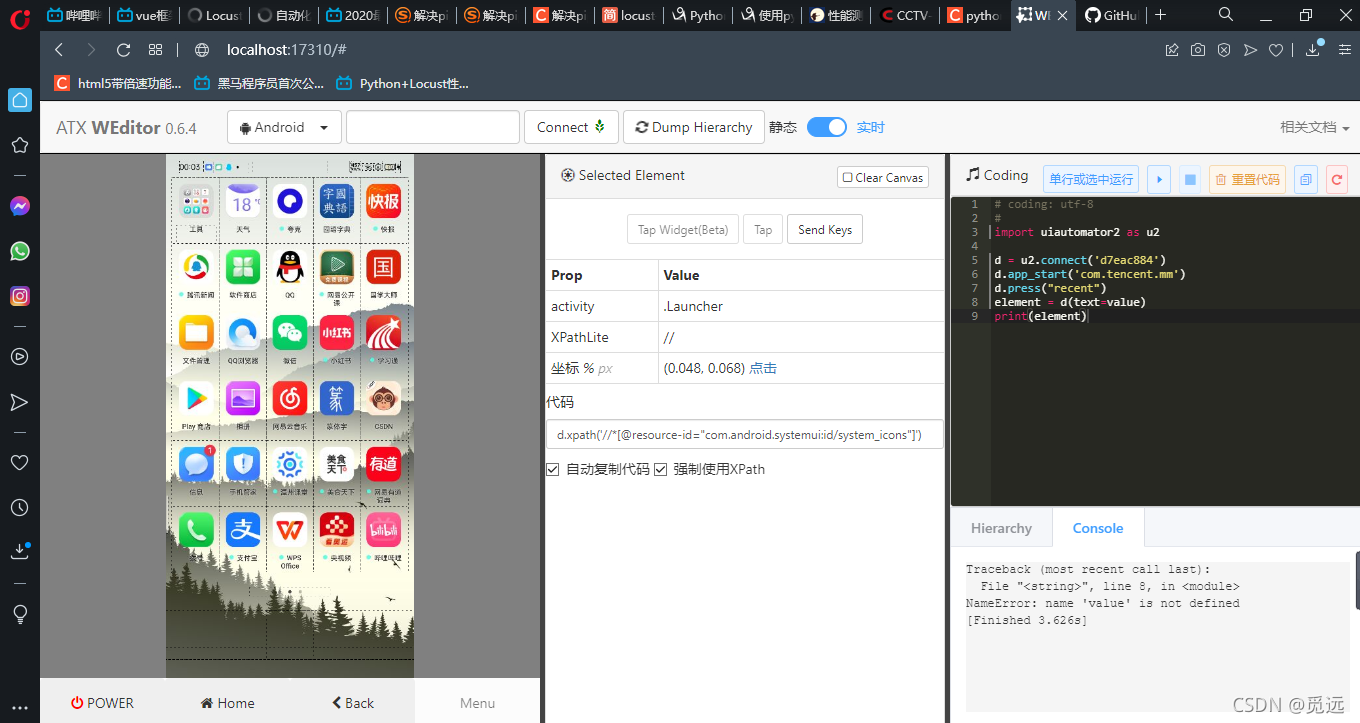This screenshot has width=1360, height=723.
Task: Open the html5带倍速功能 bookmark
Action: (x=118, y=84)
